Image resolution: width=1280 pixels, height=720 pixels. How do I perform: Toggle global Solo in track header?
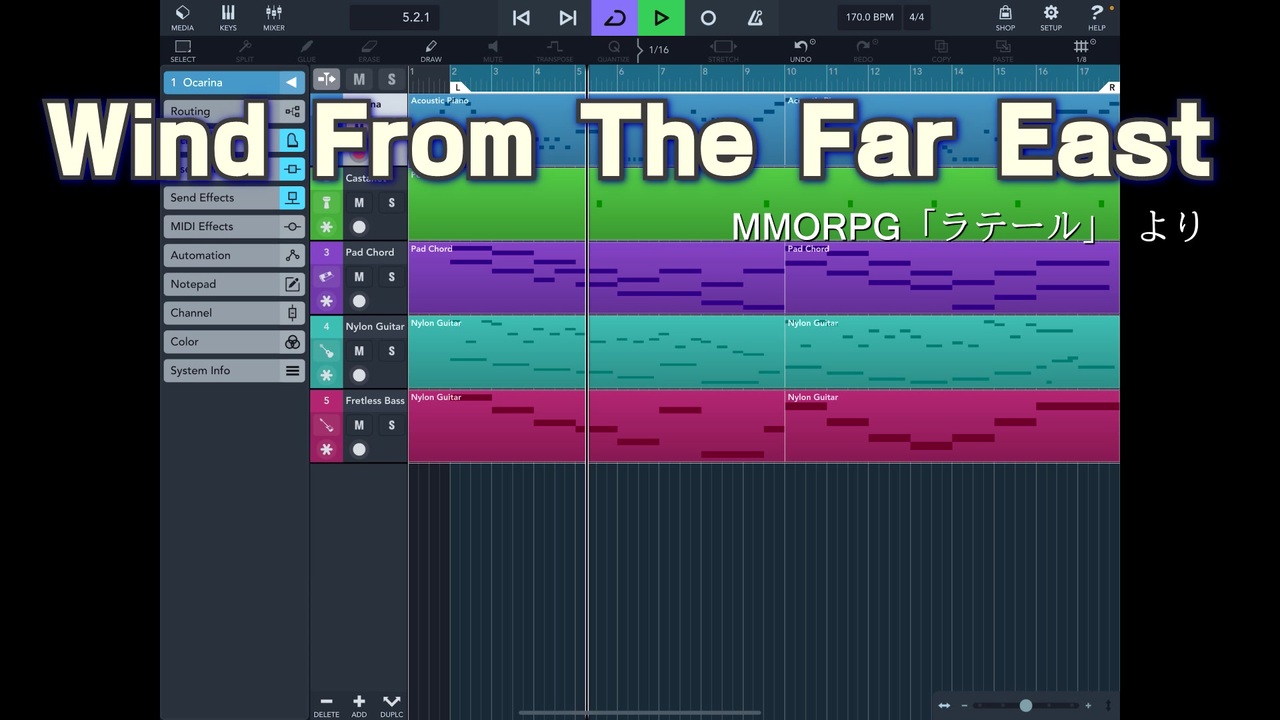pos(391,79)
